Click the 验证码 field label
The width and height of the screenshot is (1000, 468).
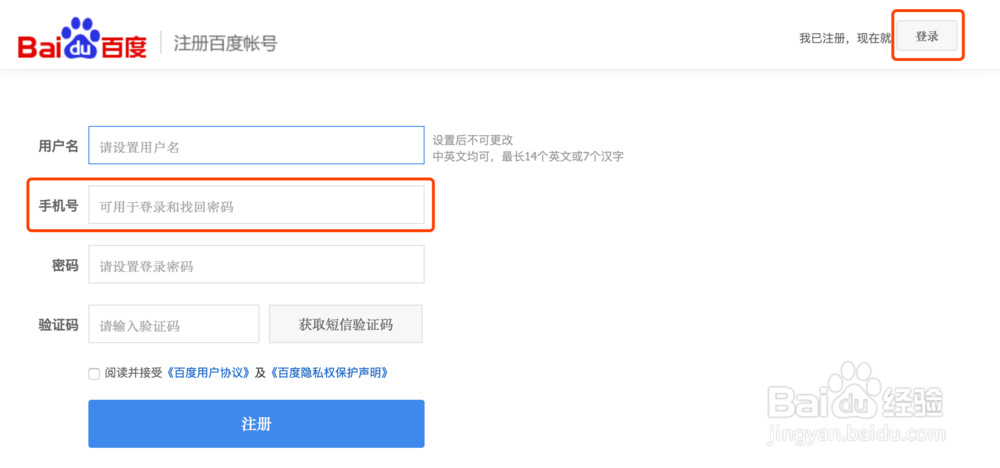pos(58,325)
